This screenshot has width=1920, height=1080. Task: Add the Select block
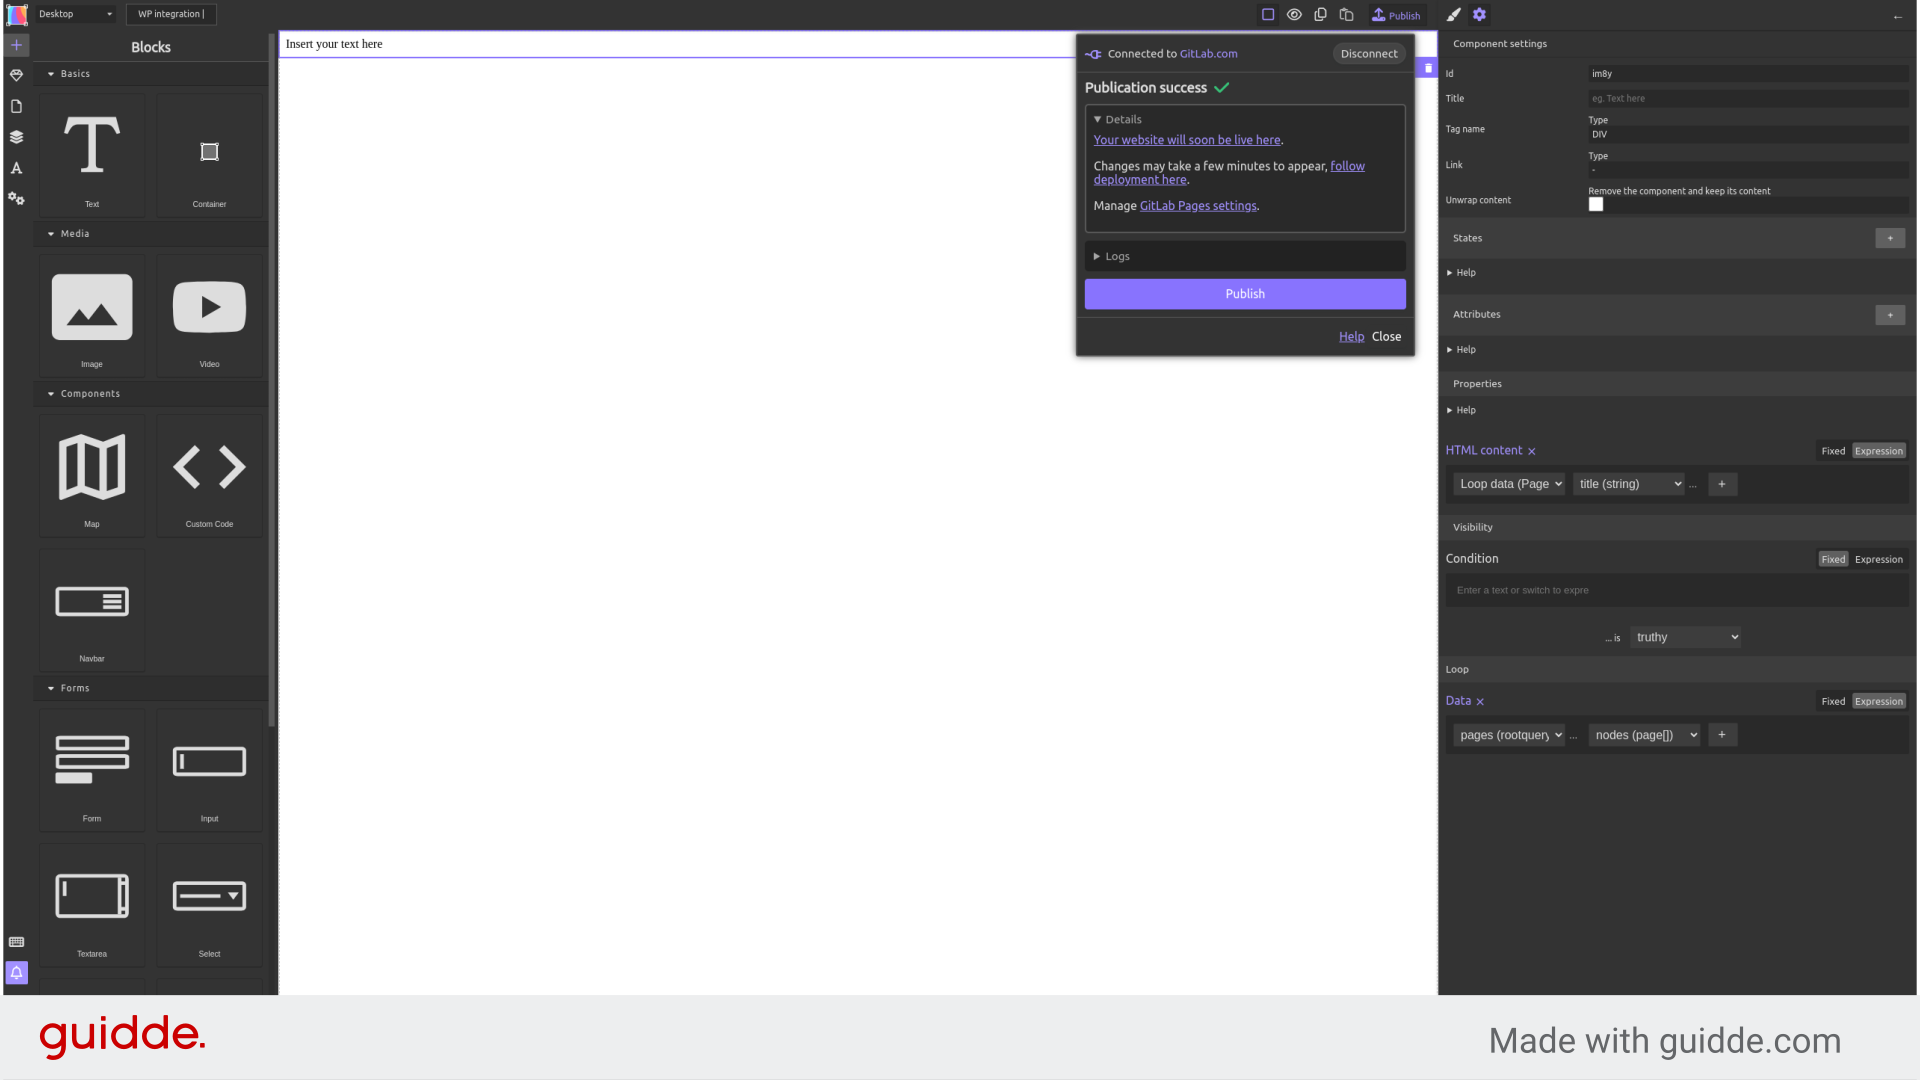(209, 905)
